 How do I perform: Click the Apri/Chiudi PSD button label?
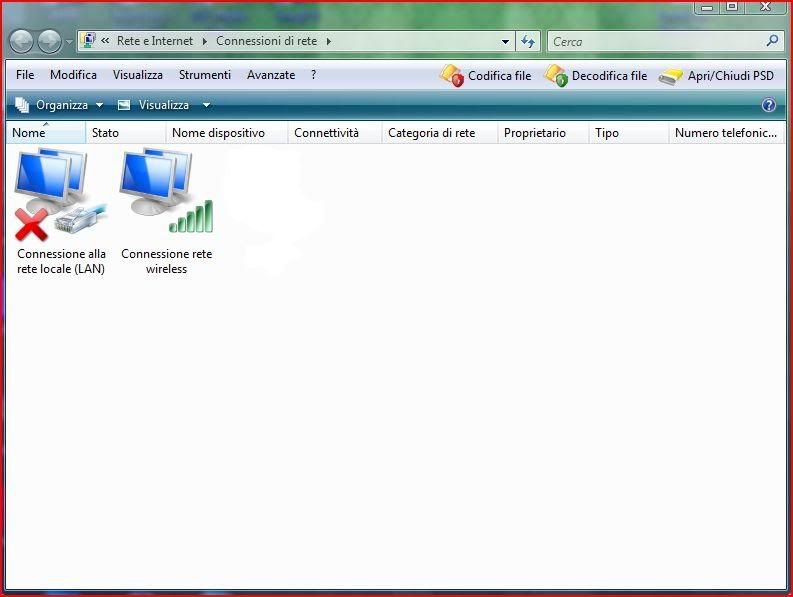731,76
